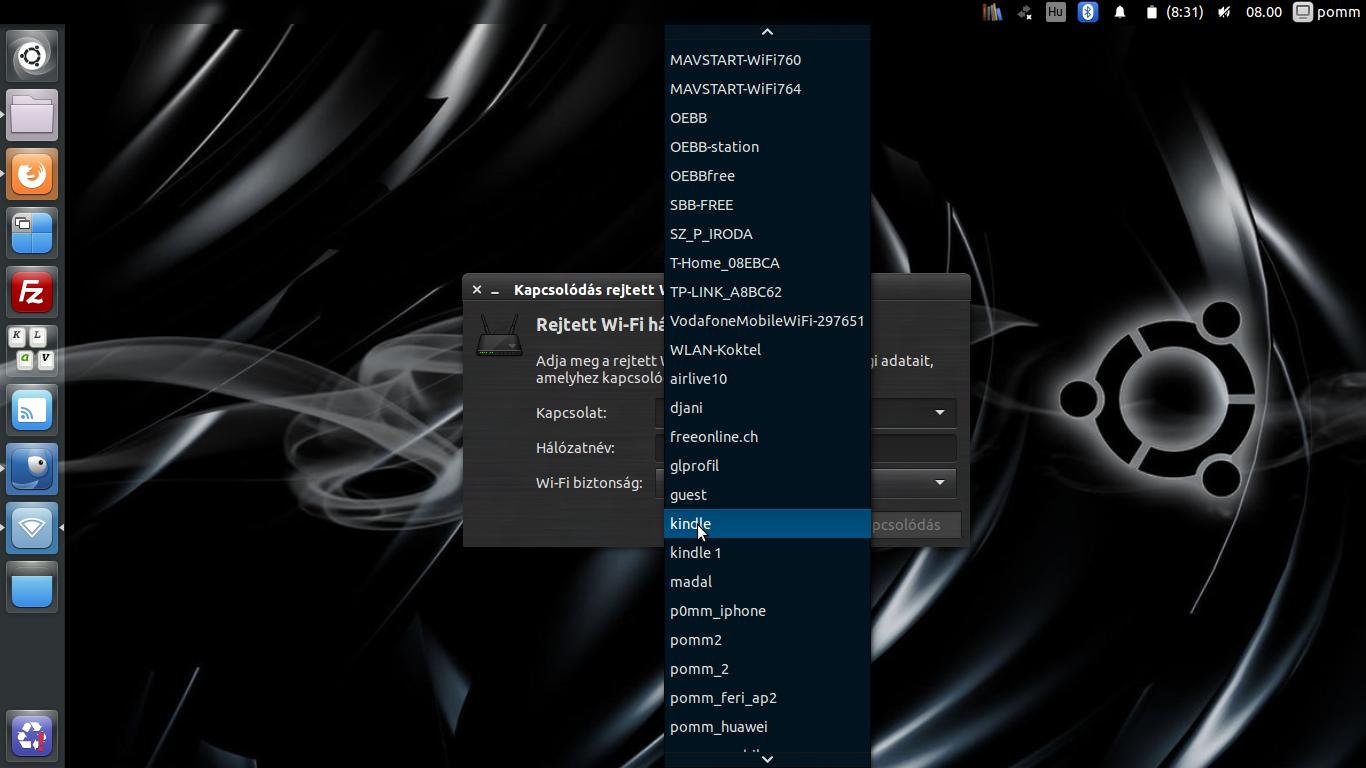Pick the freeonline.ch connection

(768, 437)
